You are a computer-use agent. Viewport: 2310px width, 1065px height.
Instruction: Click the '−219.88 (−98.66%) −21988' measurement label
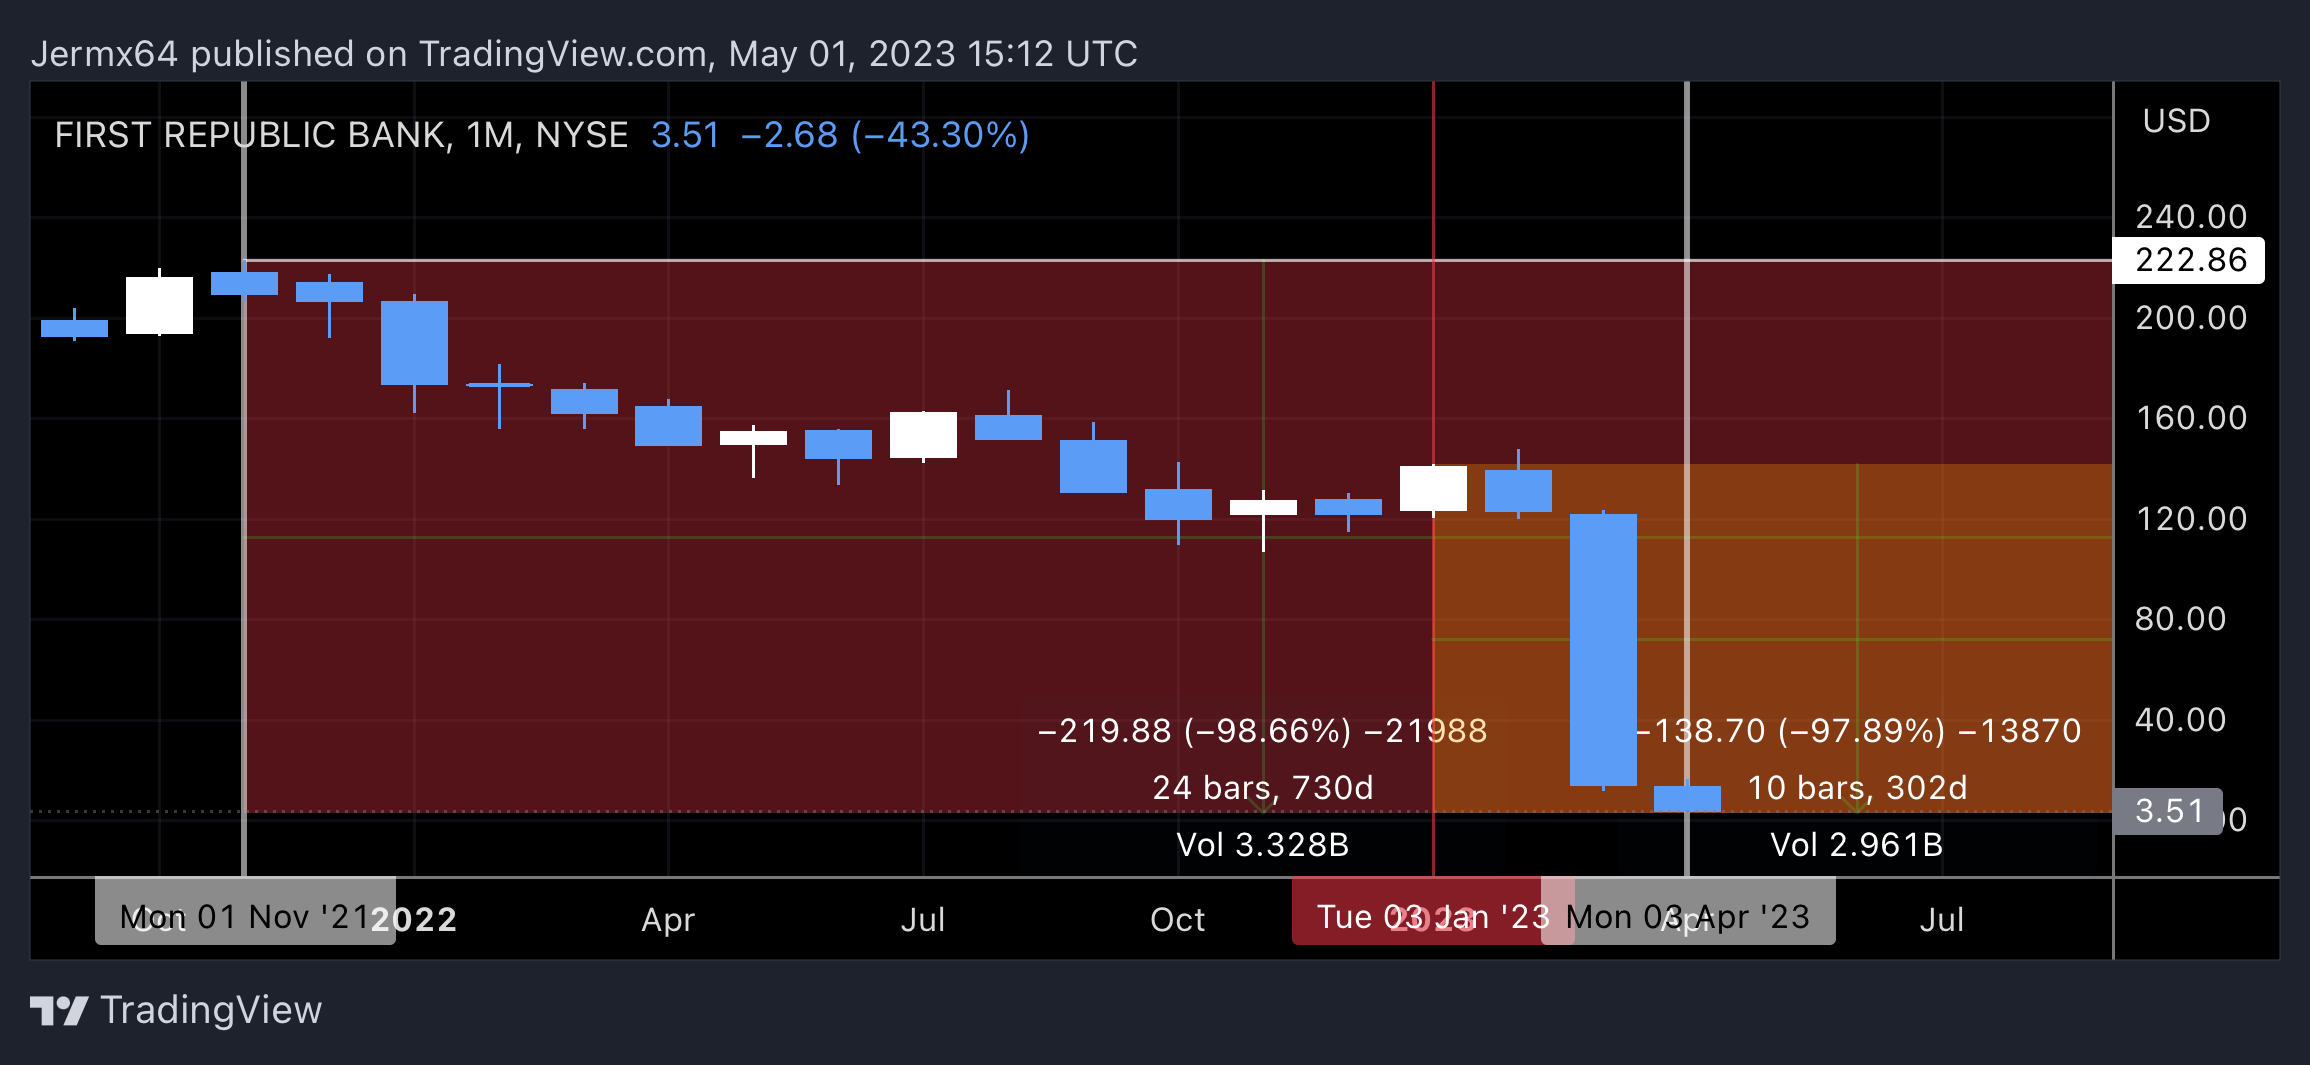click(x=1263, y=731)
